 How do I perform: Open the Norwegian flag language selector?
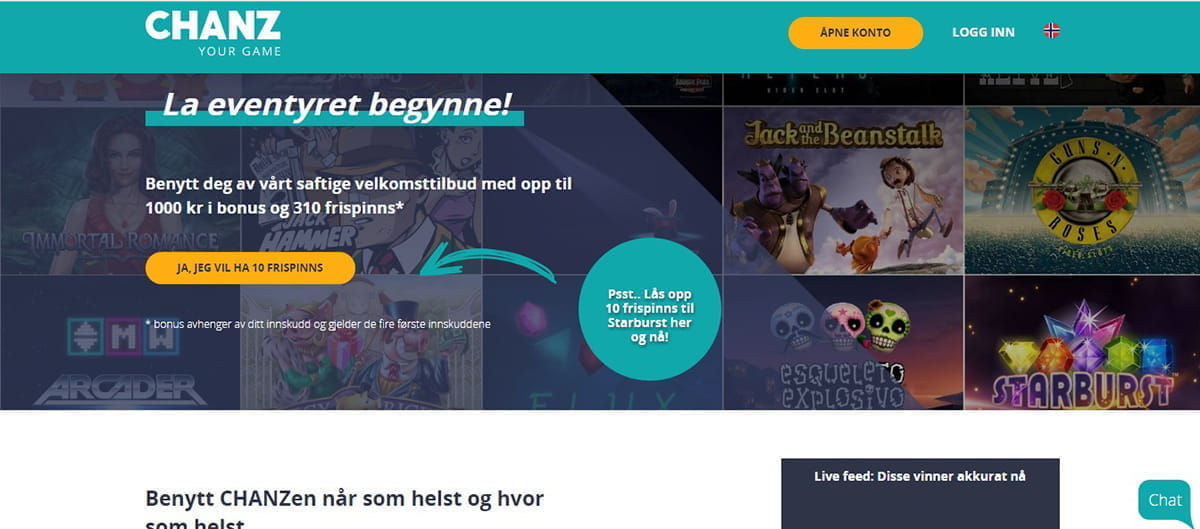[1052, 31]
